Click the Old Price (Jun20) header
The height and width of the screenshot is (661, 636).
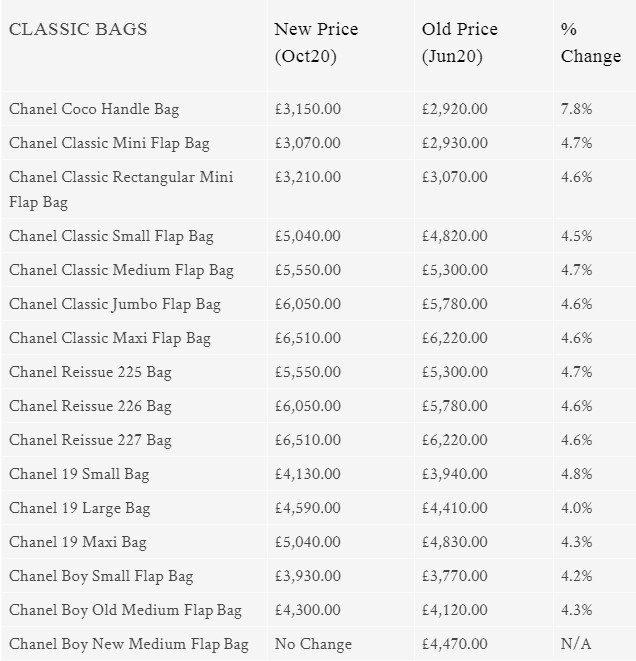pyautogui.click(x=457, y=43)
